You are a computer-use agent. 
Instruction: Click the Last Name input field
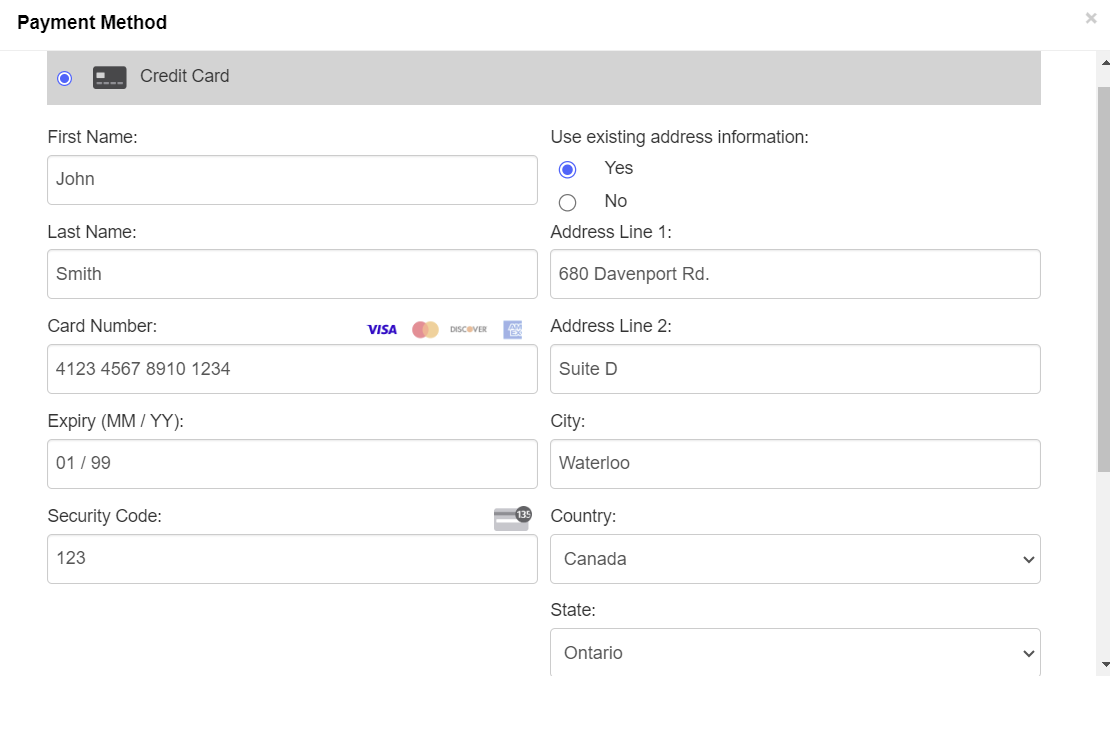pyautogui.click(x=292, y=274)
